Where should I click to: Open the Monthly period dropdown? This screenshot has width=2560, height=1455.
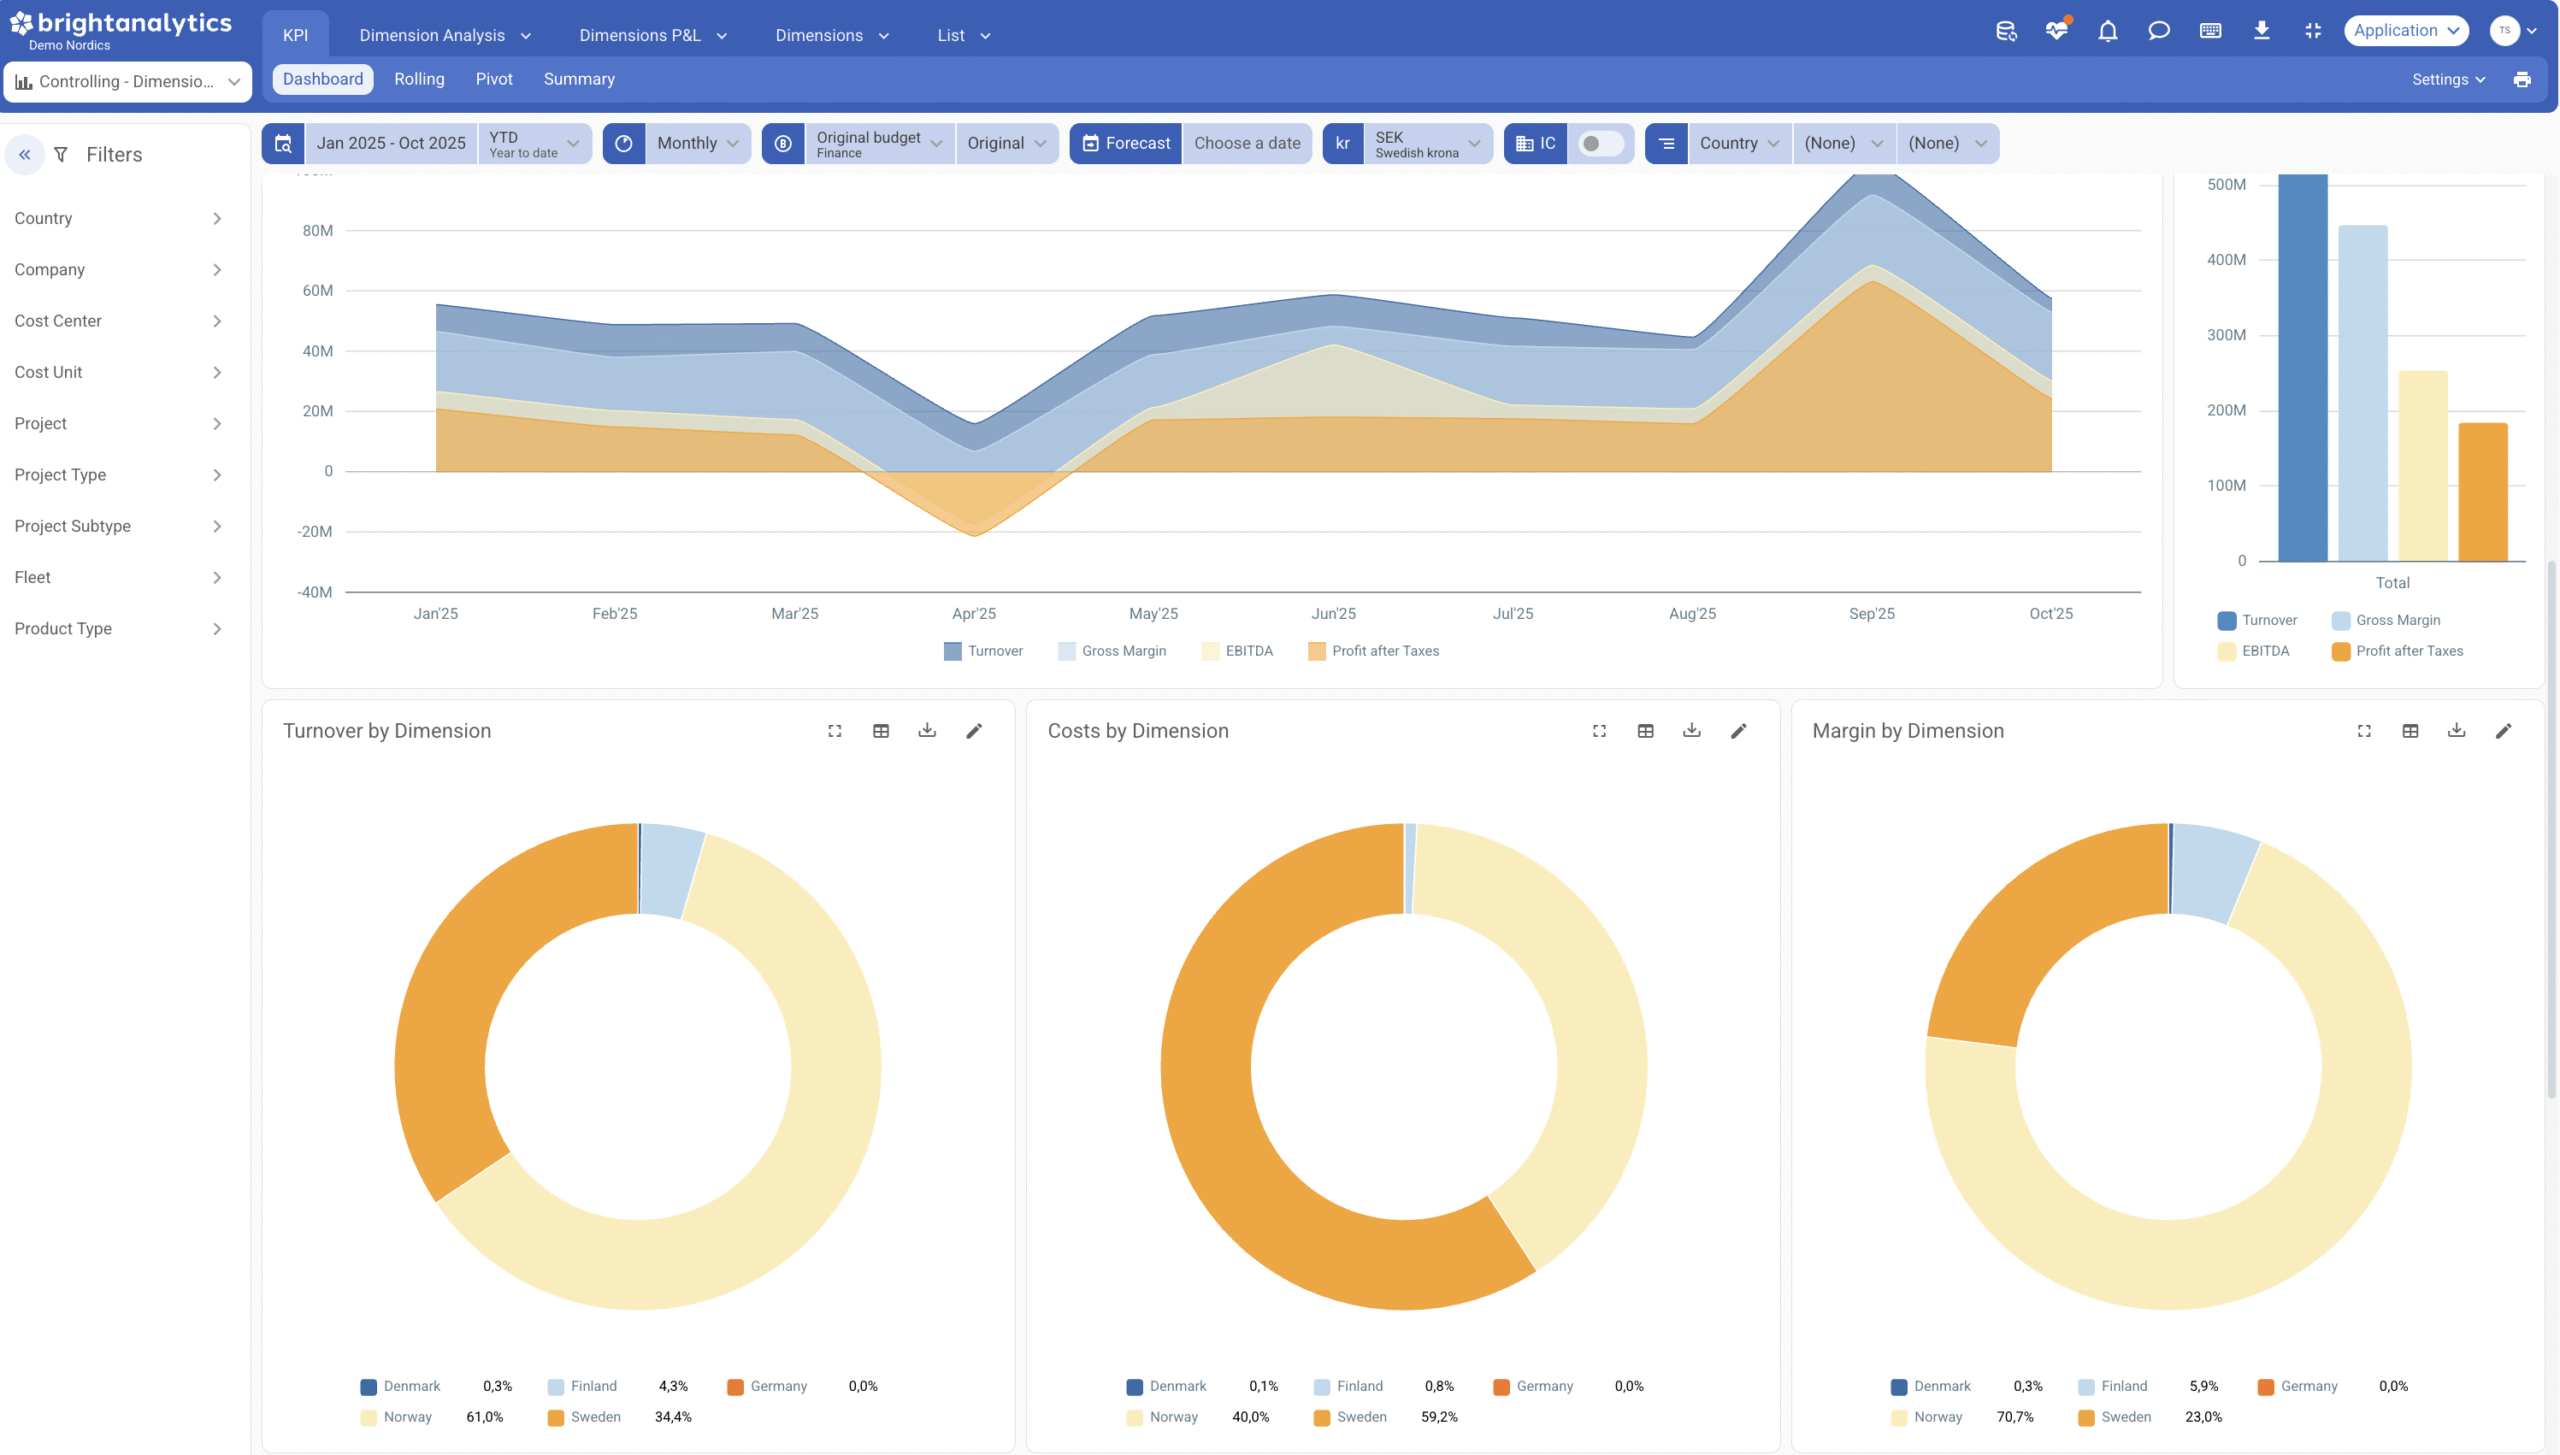(x=697, y=143)
